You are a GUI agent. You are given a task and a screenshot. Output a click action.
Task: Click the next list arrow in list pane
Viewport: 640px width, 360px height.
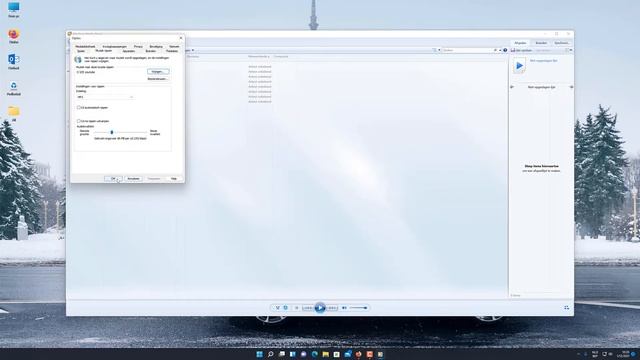[x=571, y=87]
